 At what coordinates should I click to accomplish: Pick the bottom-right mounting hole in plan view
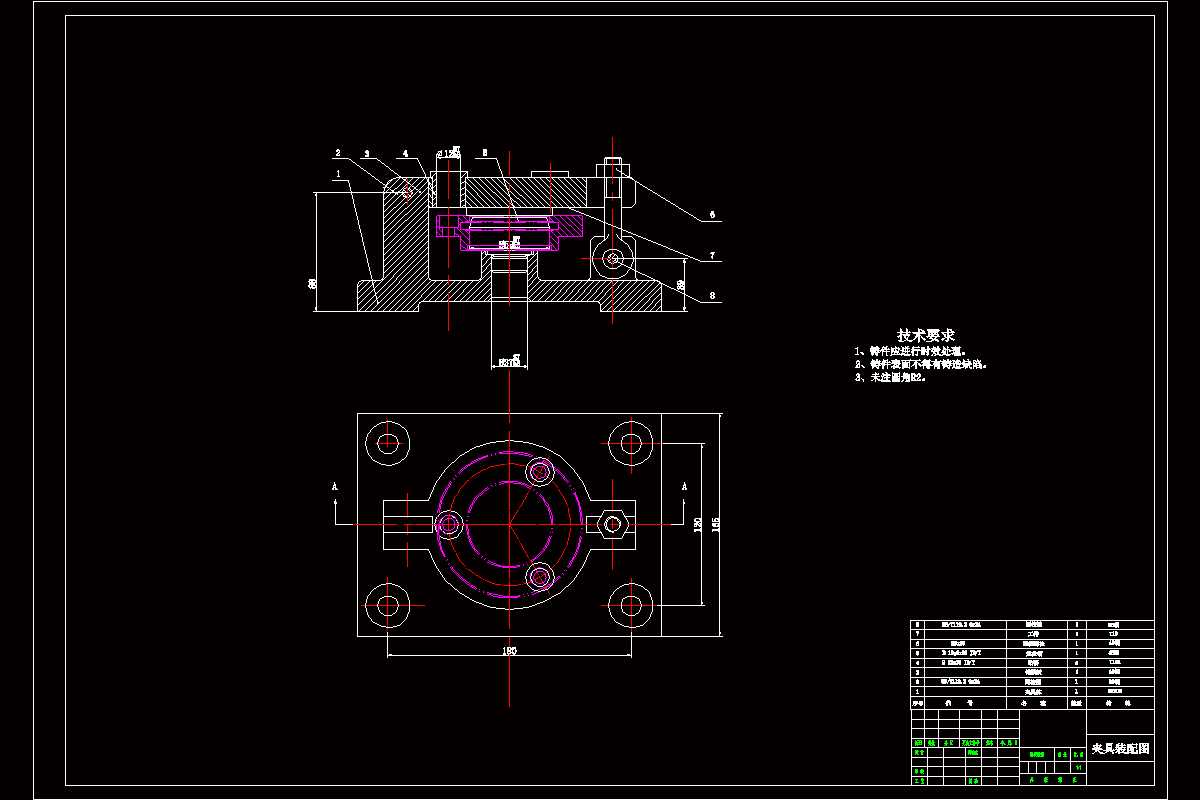(x=630, y=604)
